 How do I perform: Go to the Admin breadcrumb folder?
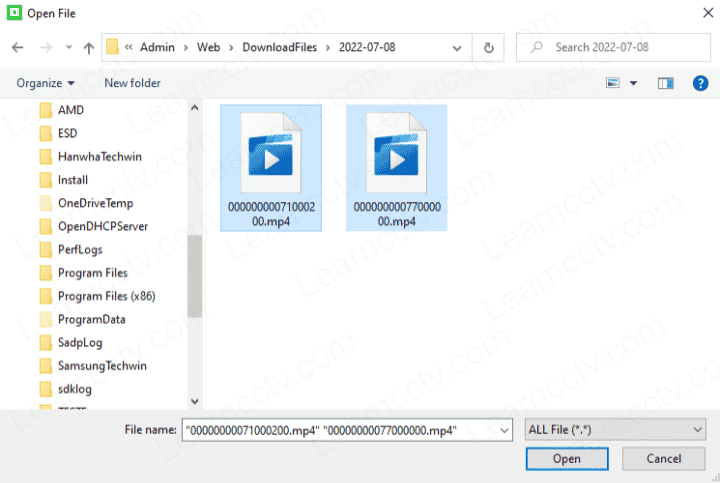[157, 47]
